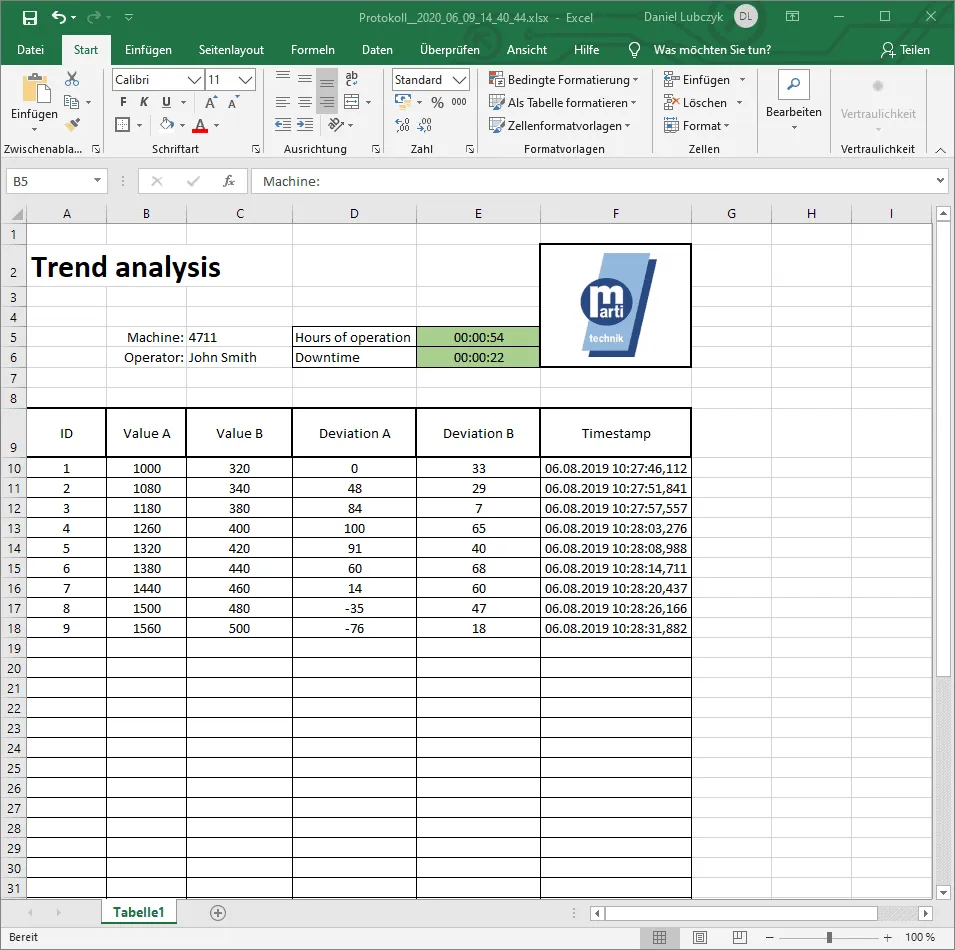The width and height of the screenshot is (955, 950).
Task: Apply percent style format
Action: 437,102
